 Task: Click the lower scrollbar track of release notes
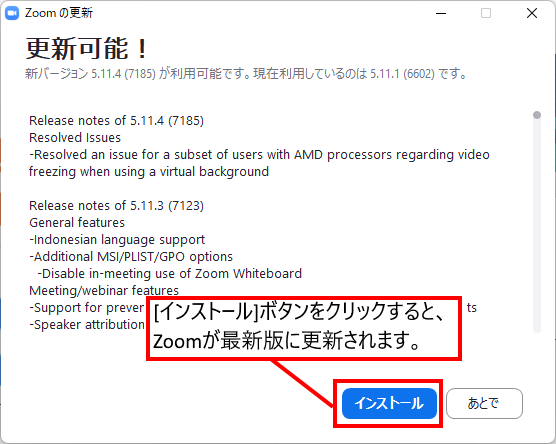(x=537, y=227)
